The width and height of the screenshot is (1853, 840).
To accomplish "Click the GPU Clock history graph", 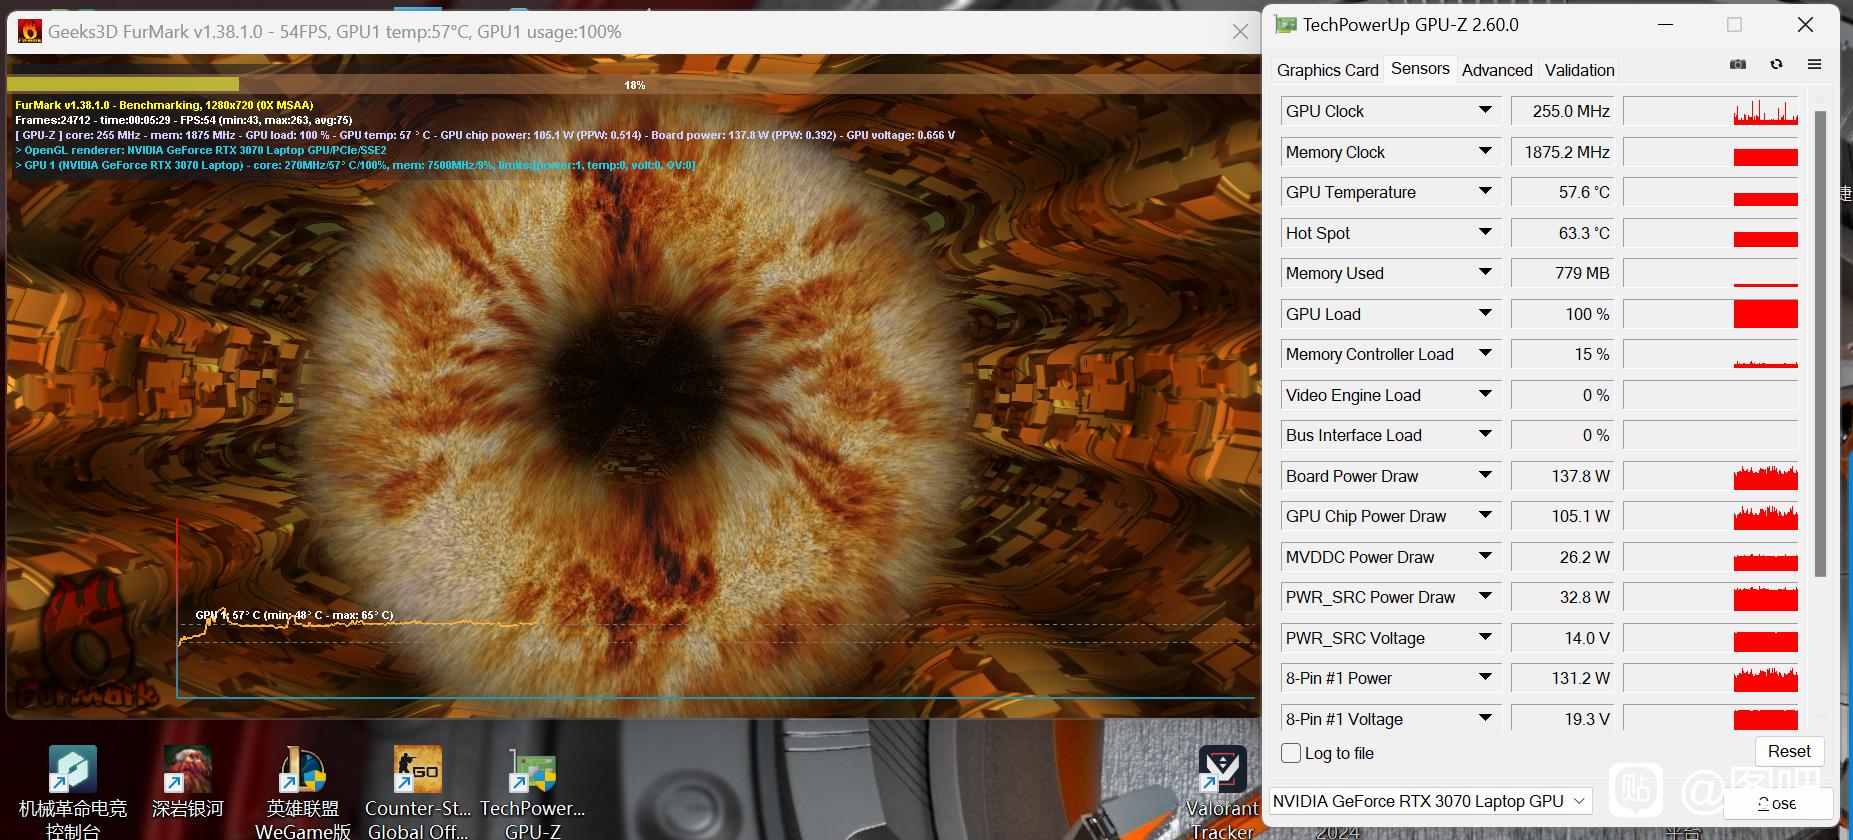I will 1710,111.
